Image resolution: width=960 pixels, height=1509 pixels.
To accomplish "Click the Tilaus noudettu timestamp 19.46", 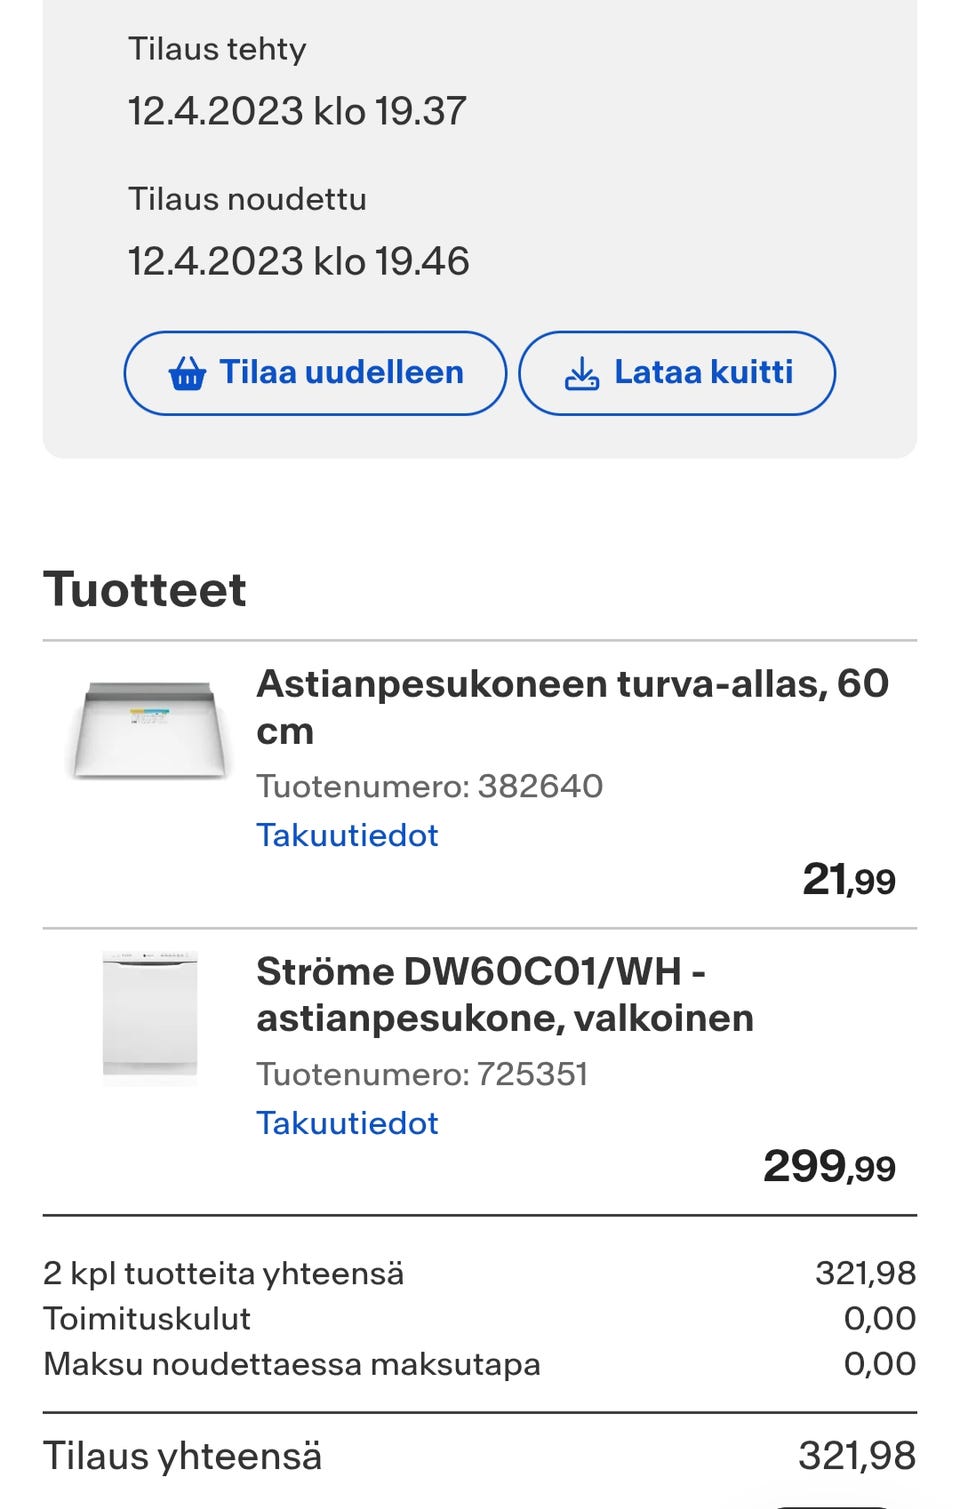I will [x=298, y=262].
